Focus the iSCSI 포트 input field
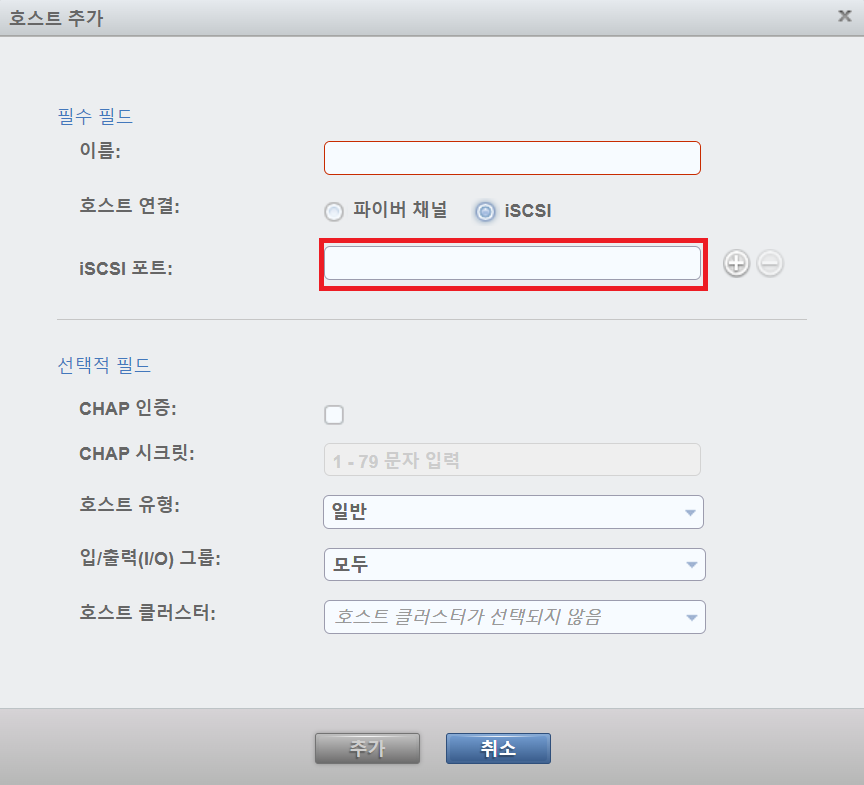The width and height of the screenshot is (864, 785). pos(512,263)
